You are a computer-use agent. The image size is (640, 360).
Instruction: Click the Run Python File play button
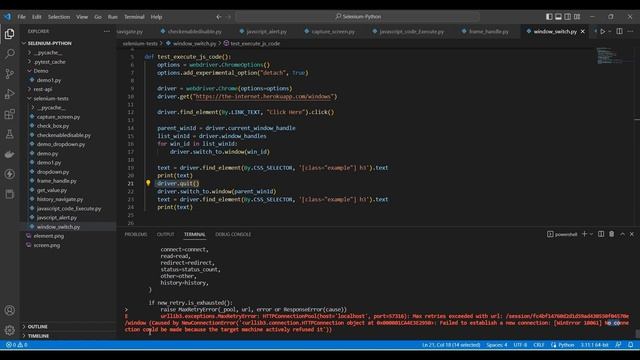tap(602, 31)
